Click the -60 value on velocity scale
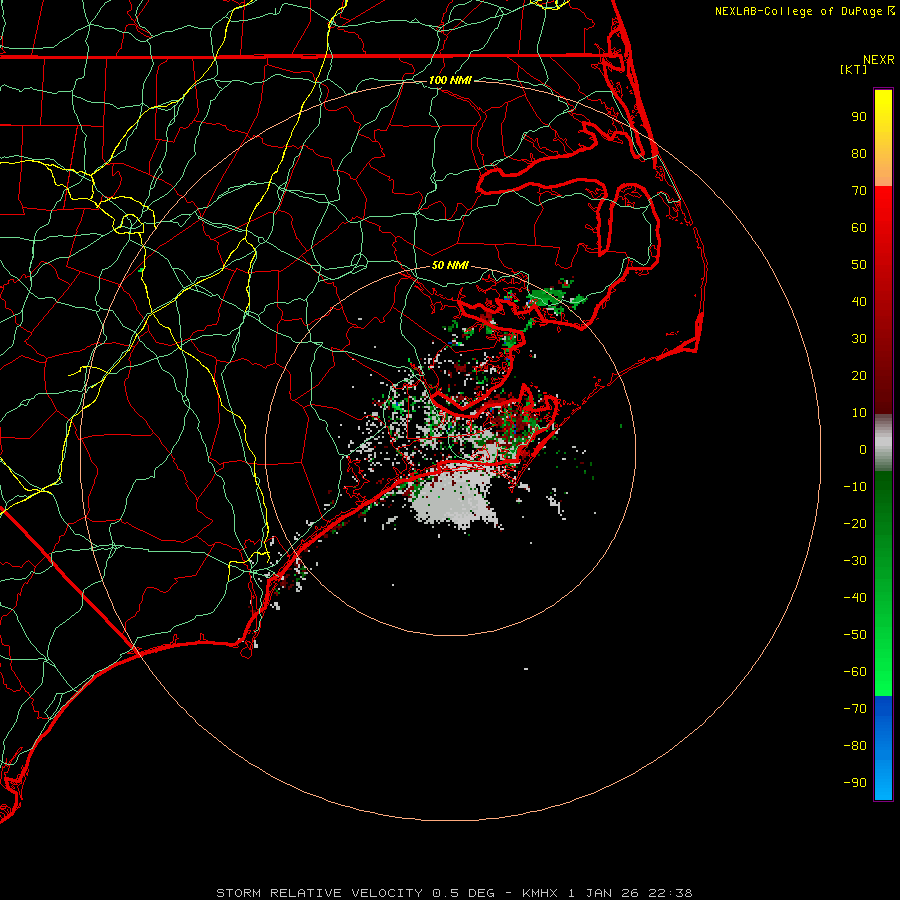The height and width of the screenshot is (900, 900). click(855, 672)
